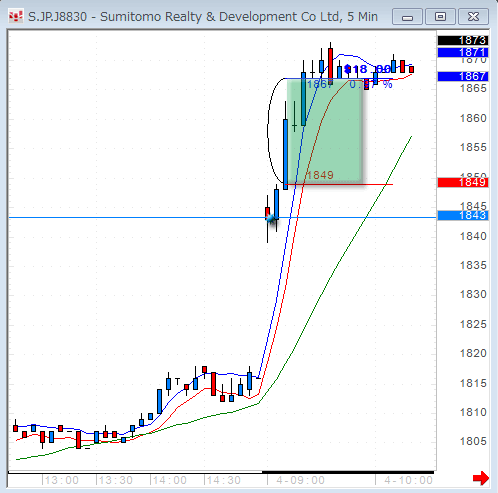Click the 1825 price axis label
This screenshot has height=493, width=498.
coord(473,324)
